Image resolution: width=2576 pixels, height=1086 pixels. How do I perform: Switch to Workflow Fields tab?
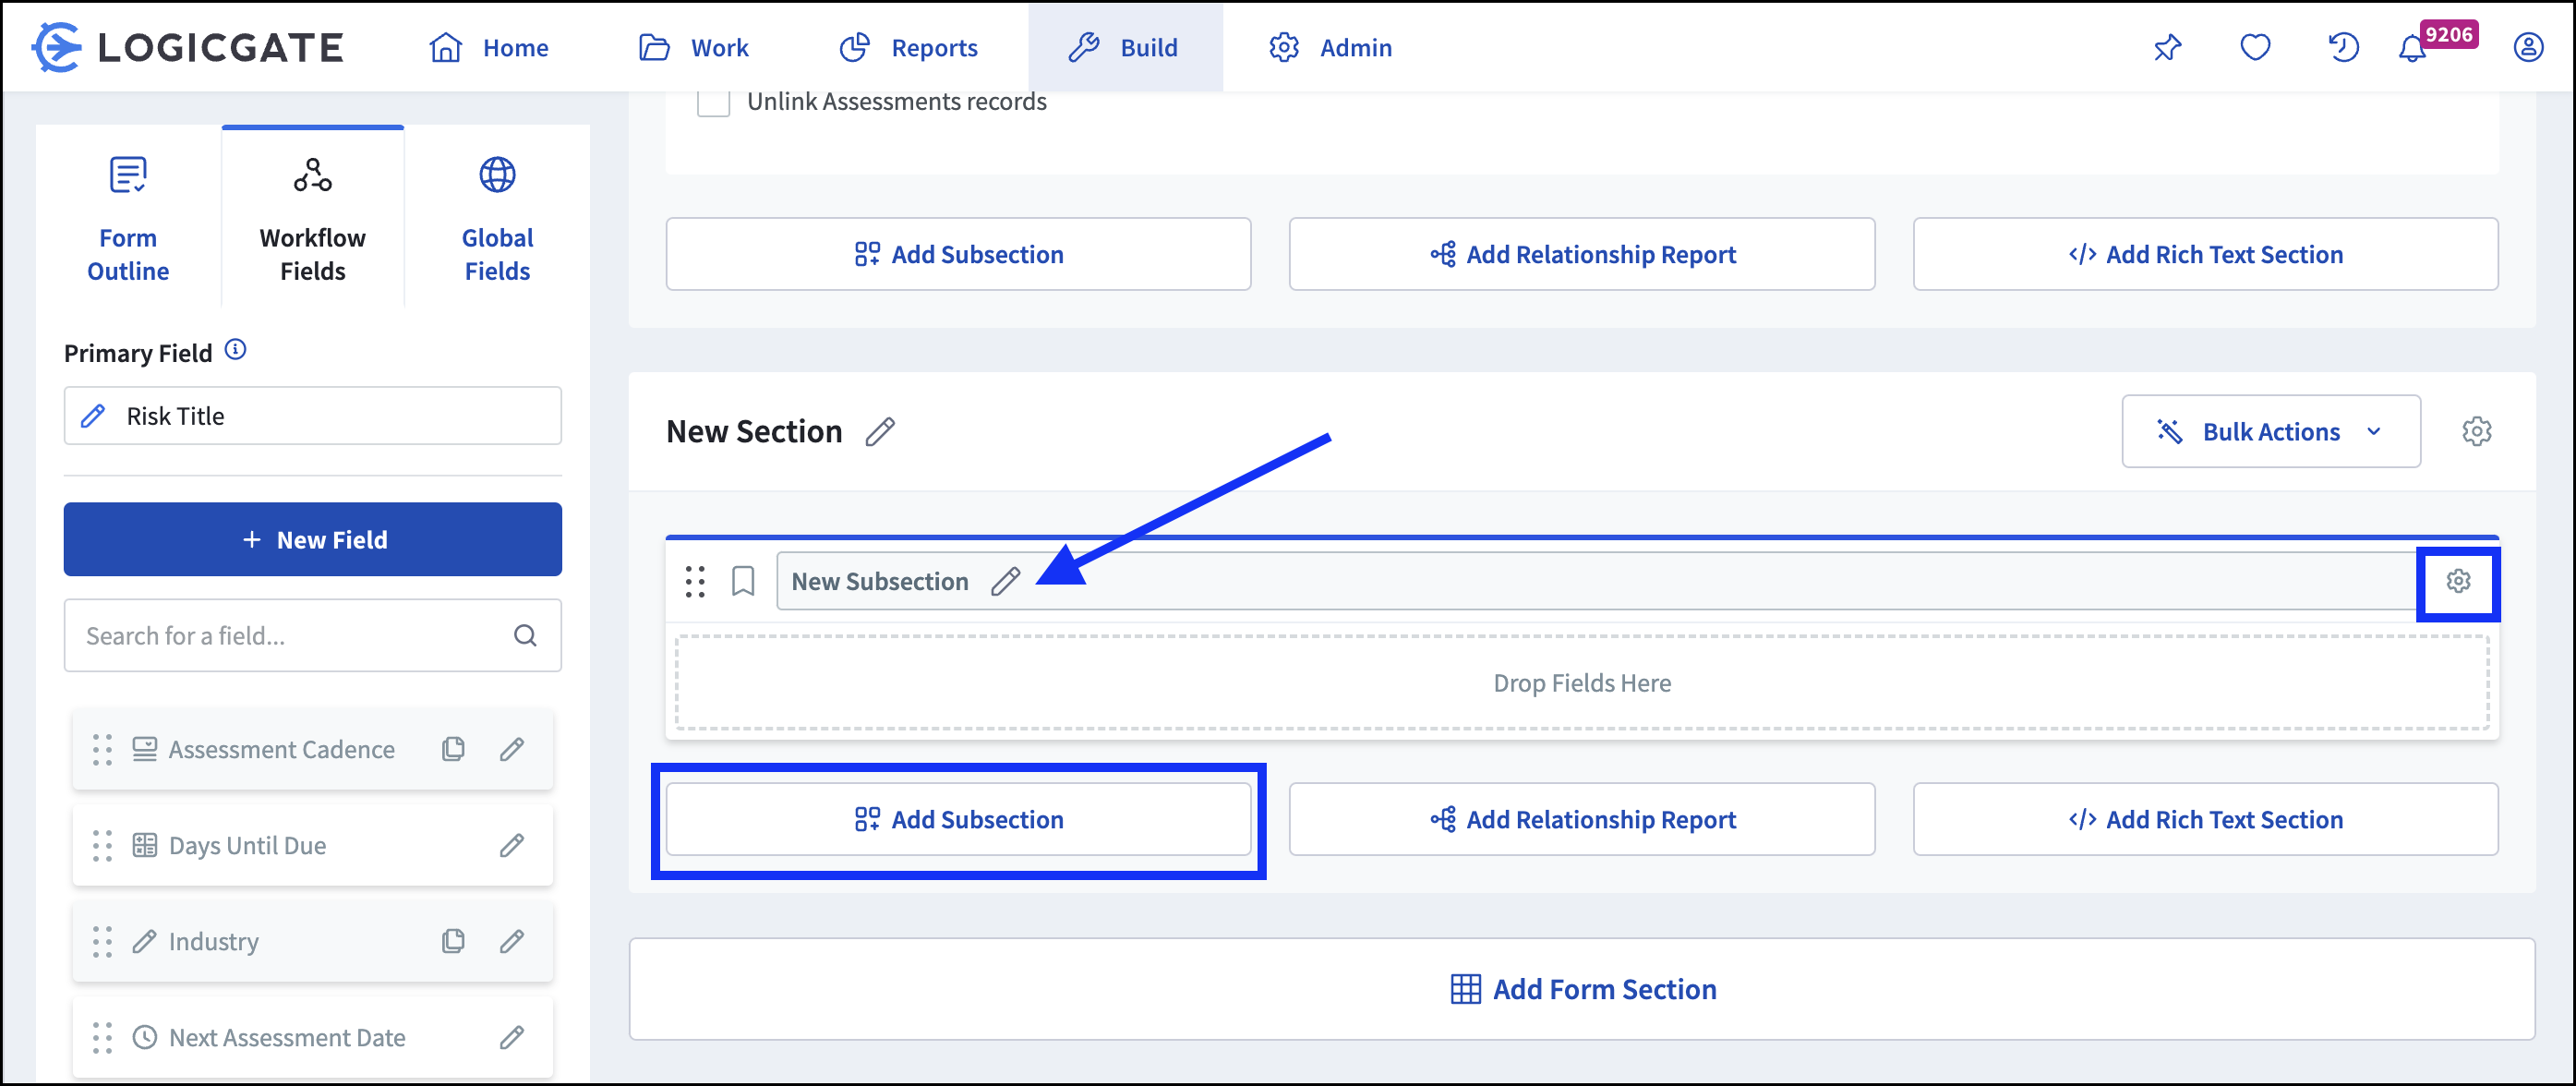(313, 218)
